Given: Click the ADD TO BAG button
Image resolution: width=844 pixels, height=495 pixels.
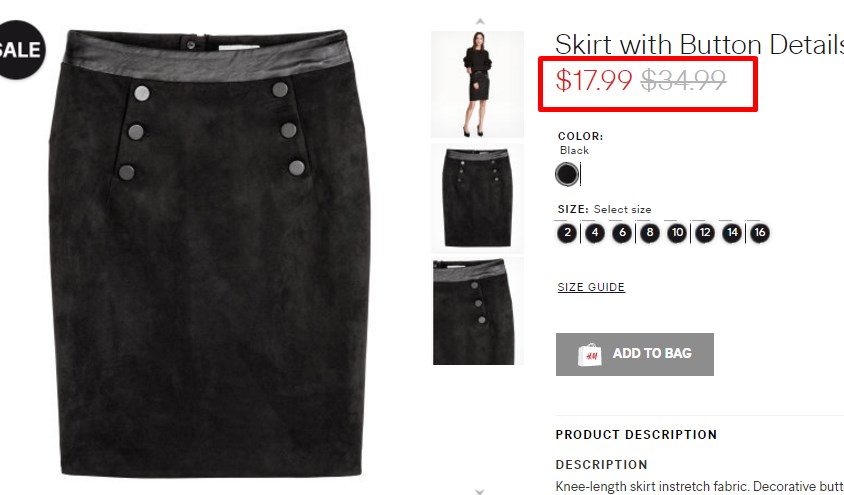Looking at the screenshot, I should (635, 354).
